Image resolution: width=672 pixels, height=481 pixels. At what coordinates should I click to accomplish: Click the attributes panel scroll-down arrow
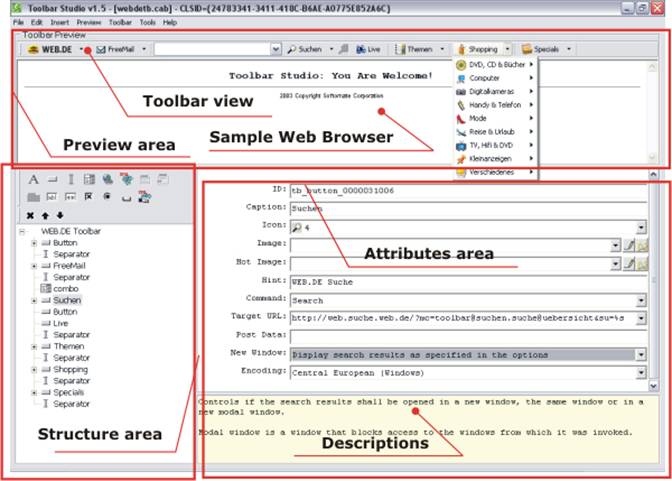[x=654, y=386]
